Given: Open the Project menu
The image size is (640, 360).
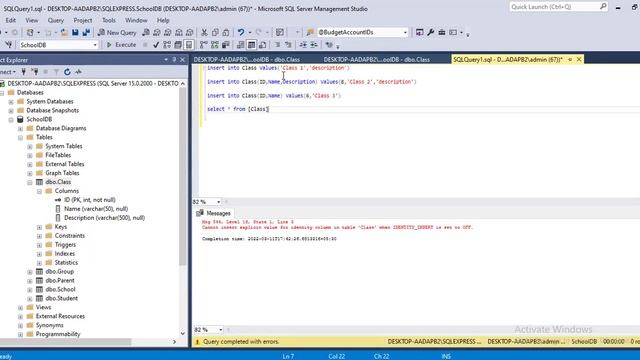Looking at the screenshot, I should tap(82, 20).
